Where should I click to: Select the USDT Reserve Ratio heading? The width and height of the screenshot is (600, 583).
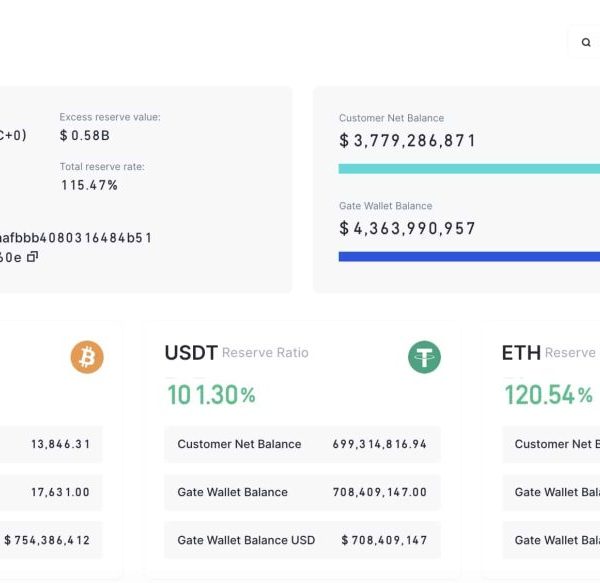[236, 352]
